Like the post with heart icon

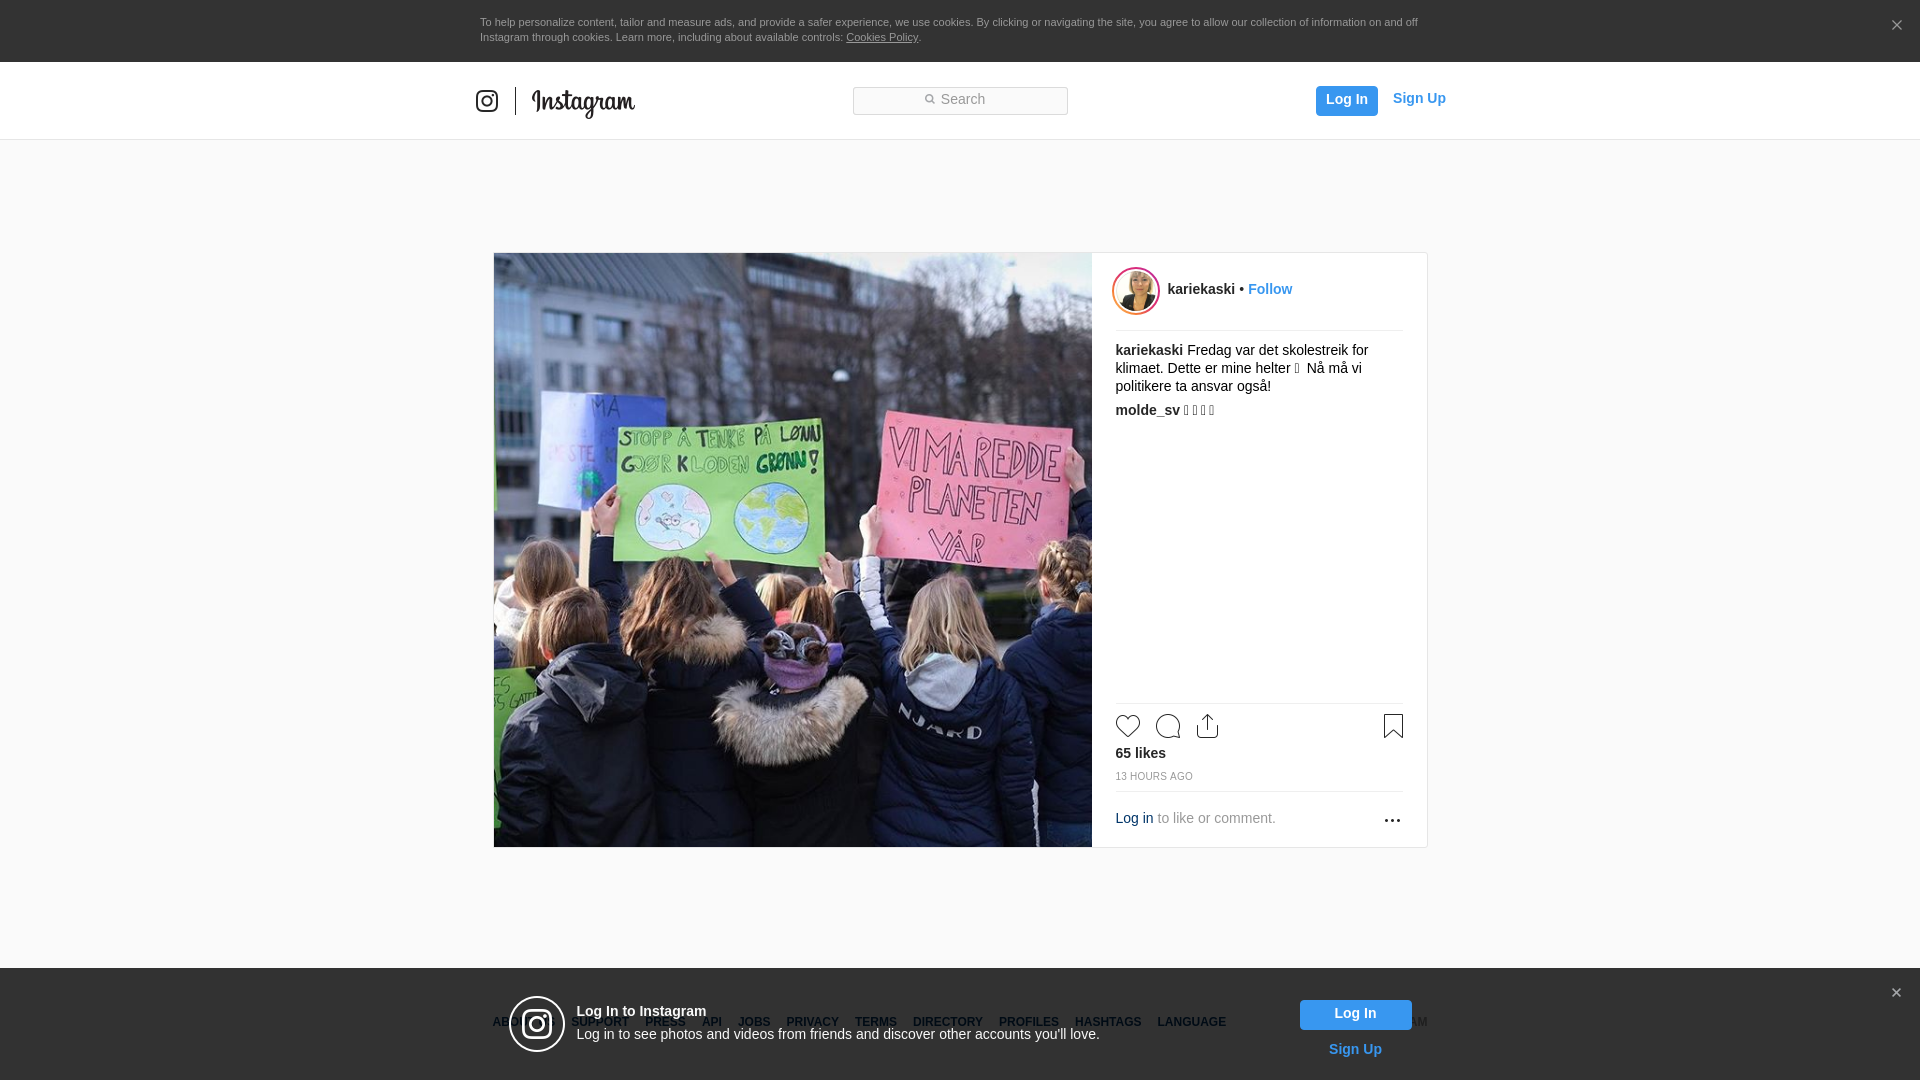pyautogui.click(x=1128, y=726)
